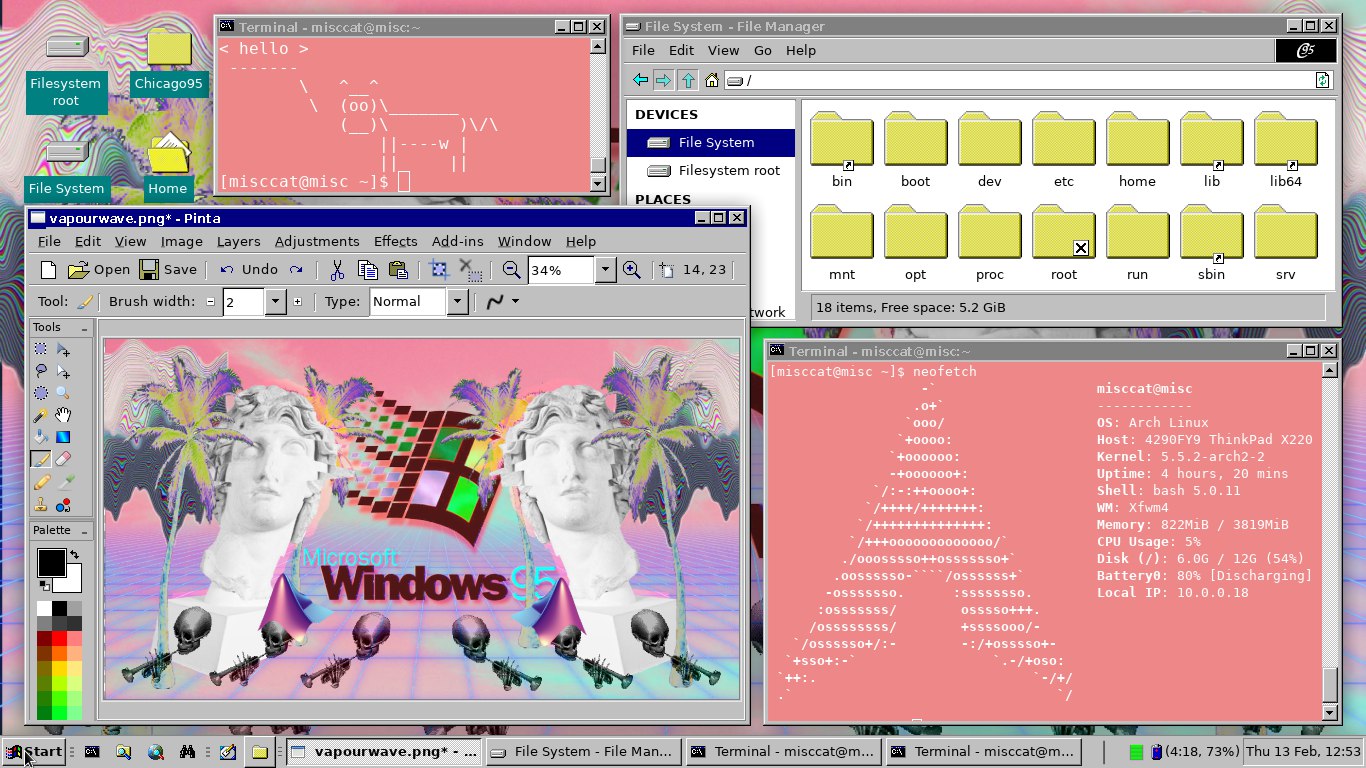
Task: Decrease brush width with minus button
Action: [210, 301]
